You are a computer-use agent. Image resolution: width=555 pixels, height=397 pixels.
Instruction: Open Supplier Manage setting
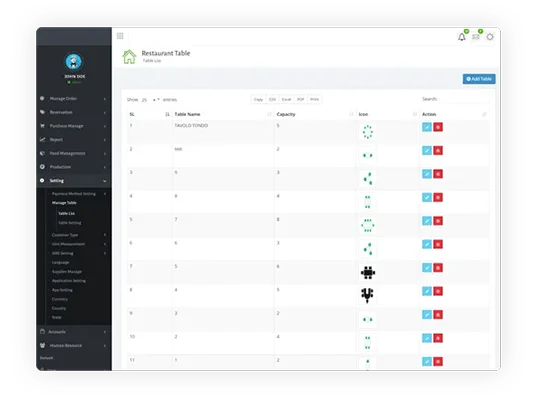pos(67,272)
